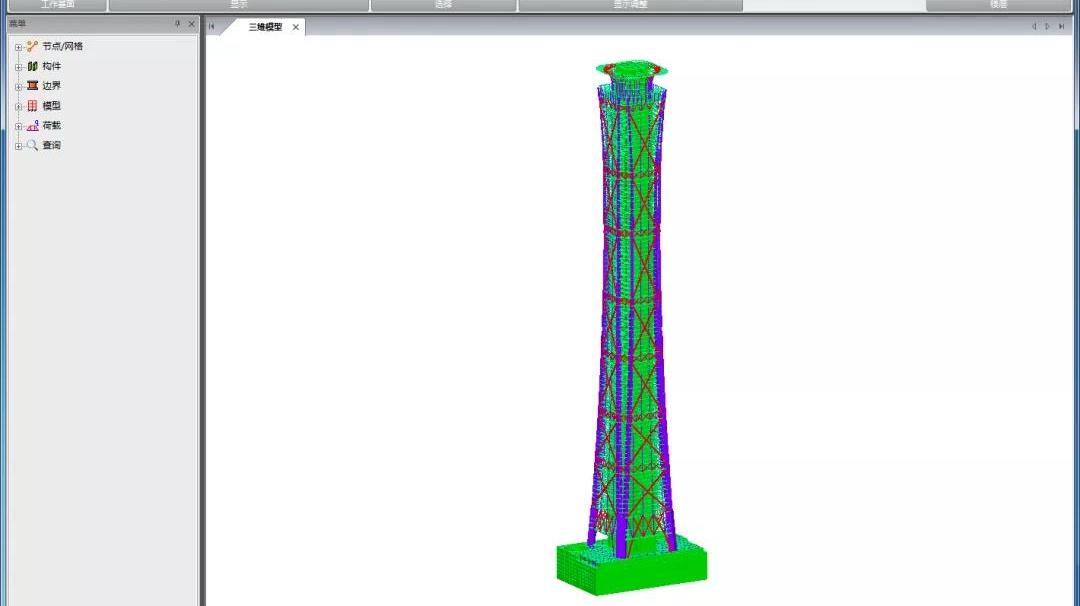Image resolution: width=1080 pixels, height=606 pixels.
Task: Expand the 边界 tree node
Action: (19, 87)
